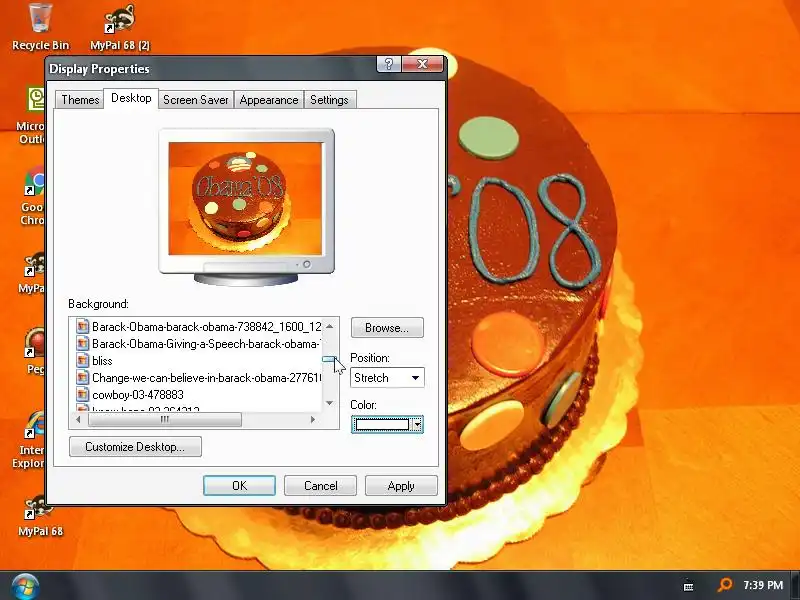Click the monitor wallpaper preview image
This screenshot has height=600, width=800.
click(245, 198)
